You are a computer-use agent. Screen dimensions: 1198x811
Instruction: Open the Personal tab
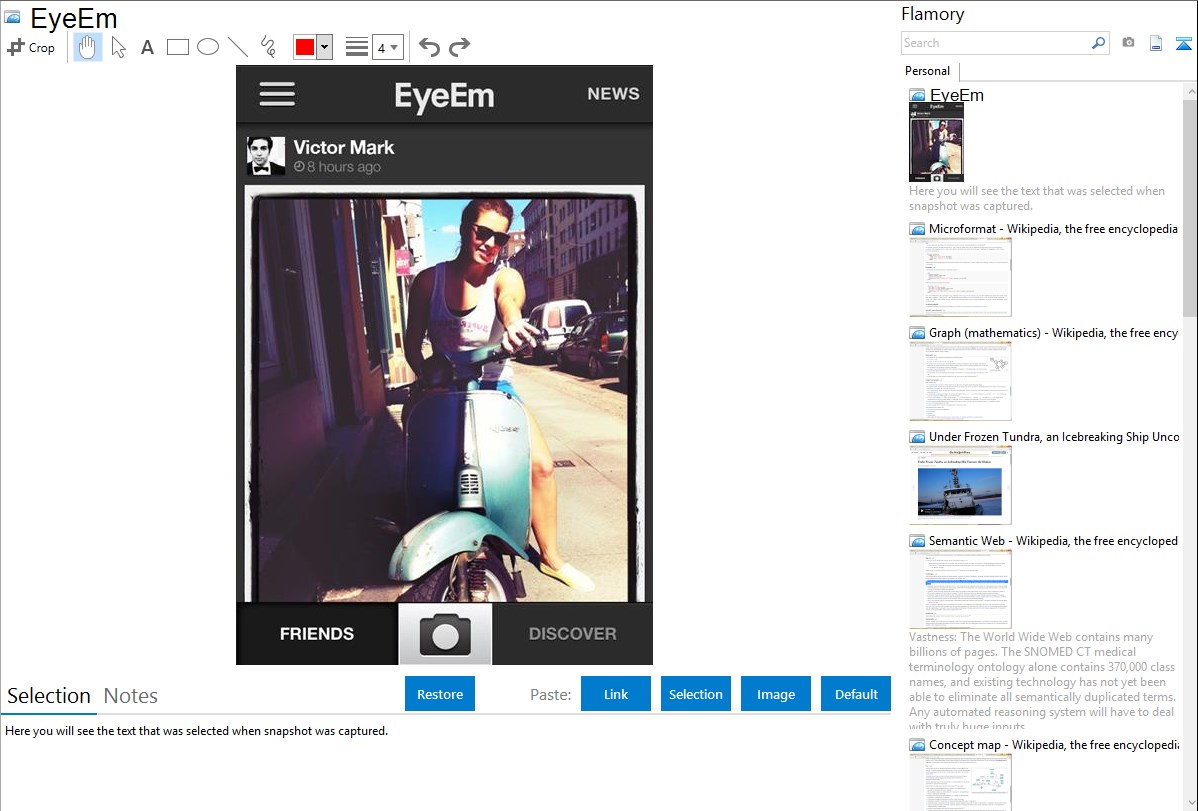click(x=928, y=71)
